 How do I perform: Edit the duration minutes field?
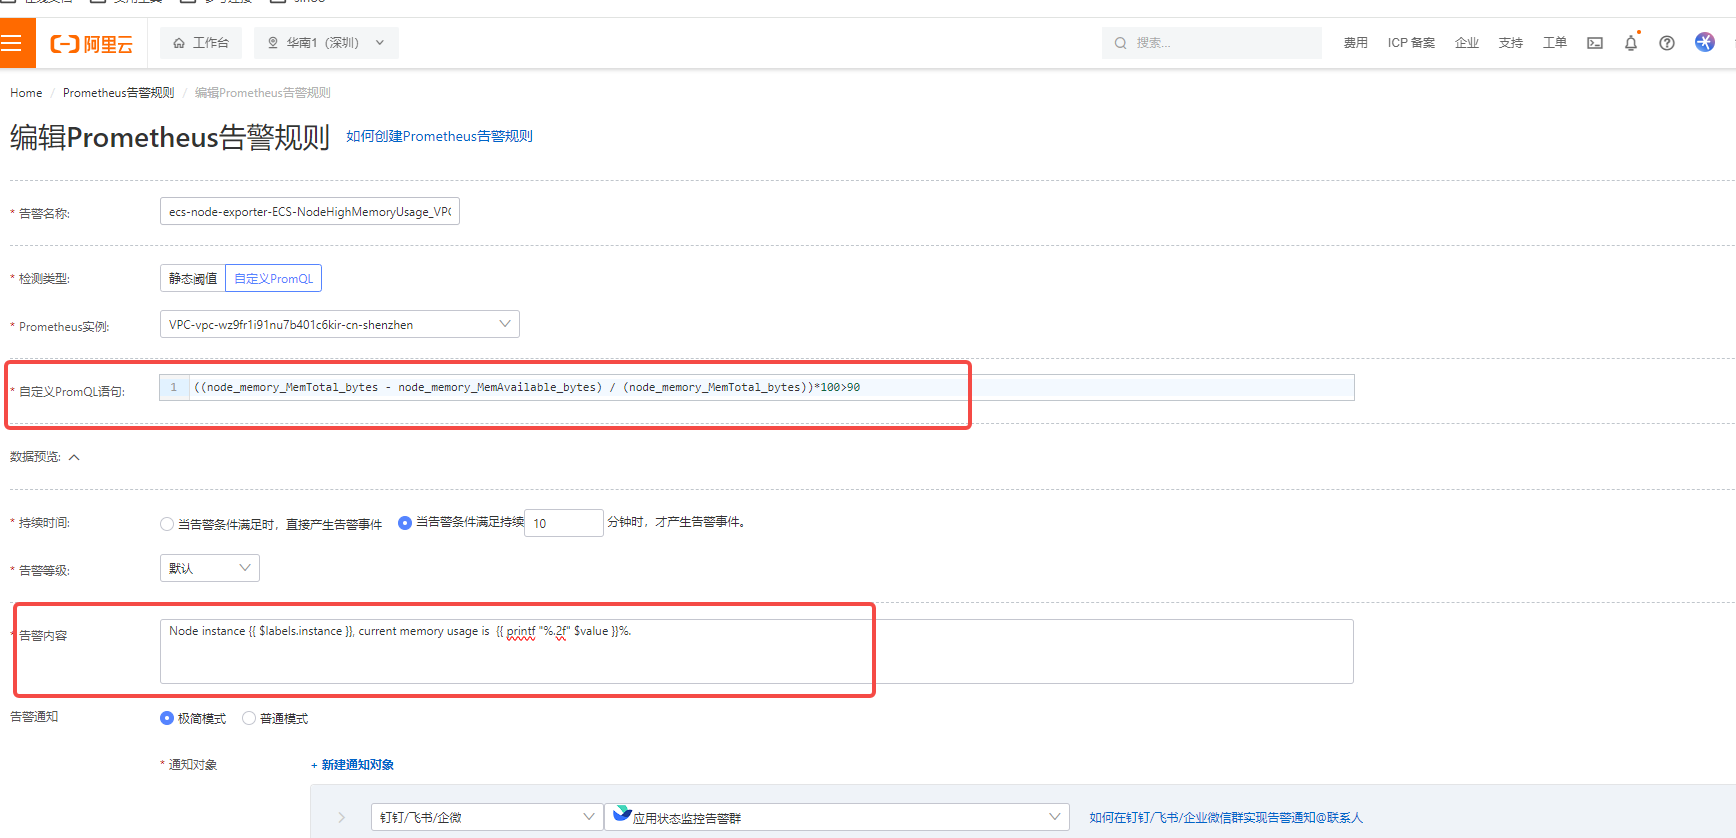coord(564,523)
